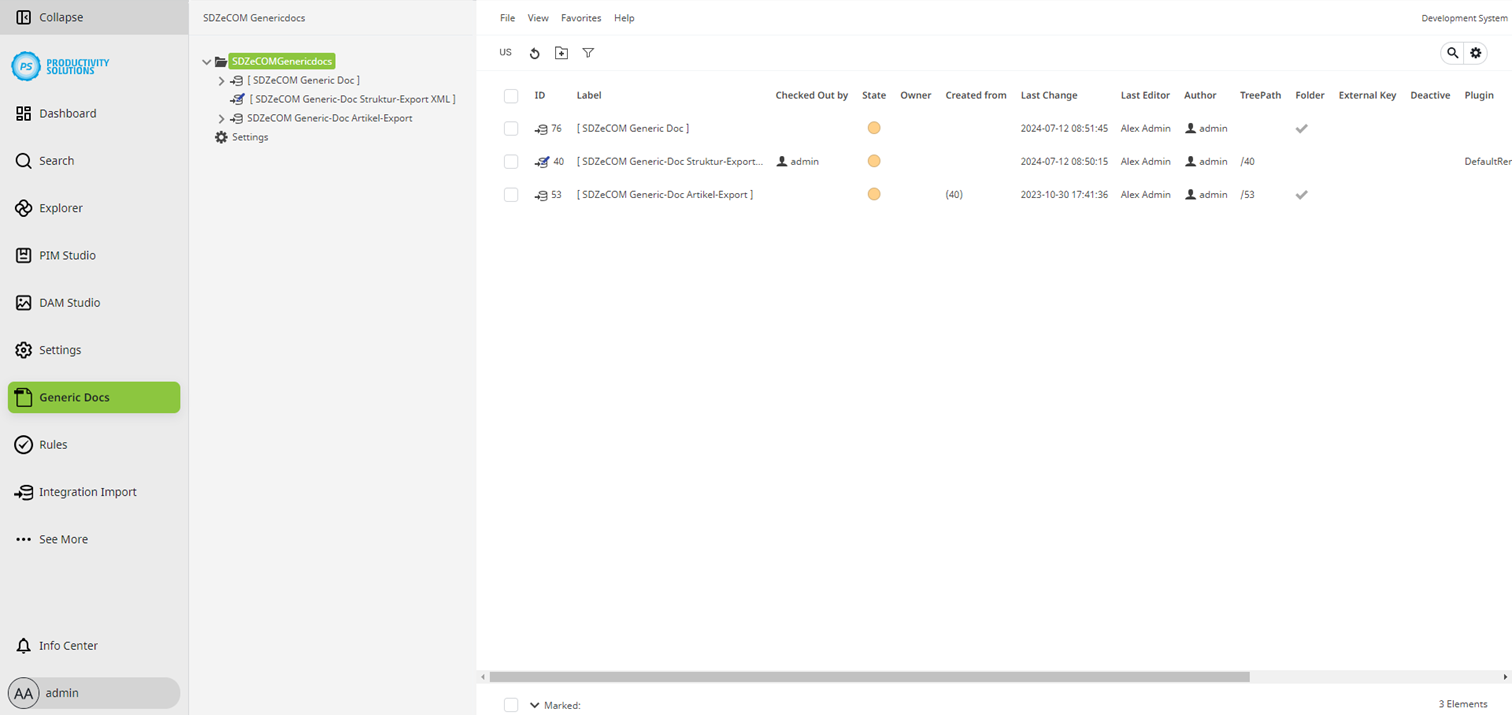Open the Favorites menu
The height and width of the screenshot is (715, 1512).
(x=581, y=18)
